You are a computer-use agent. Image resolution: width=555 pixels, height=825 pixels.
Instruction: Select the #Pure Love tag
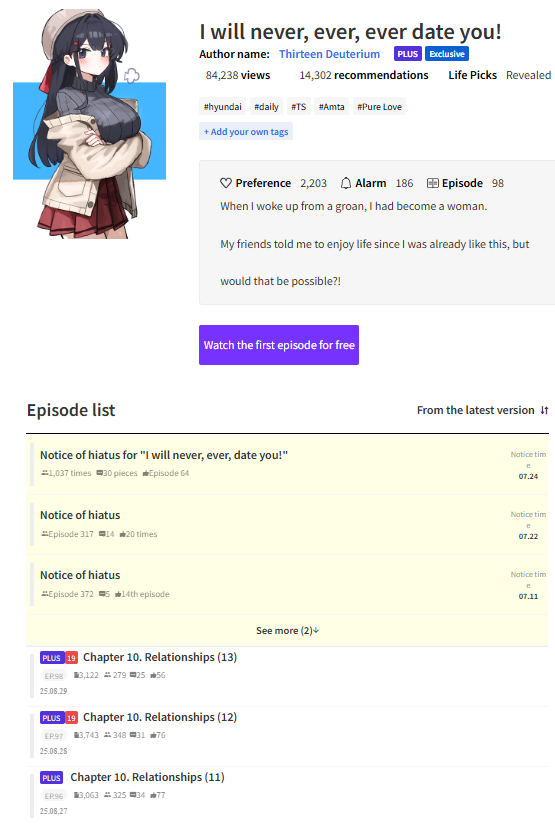[379, 107]
